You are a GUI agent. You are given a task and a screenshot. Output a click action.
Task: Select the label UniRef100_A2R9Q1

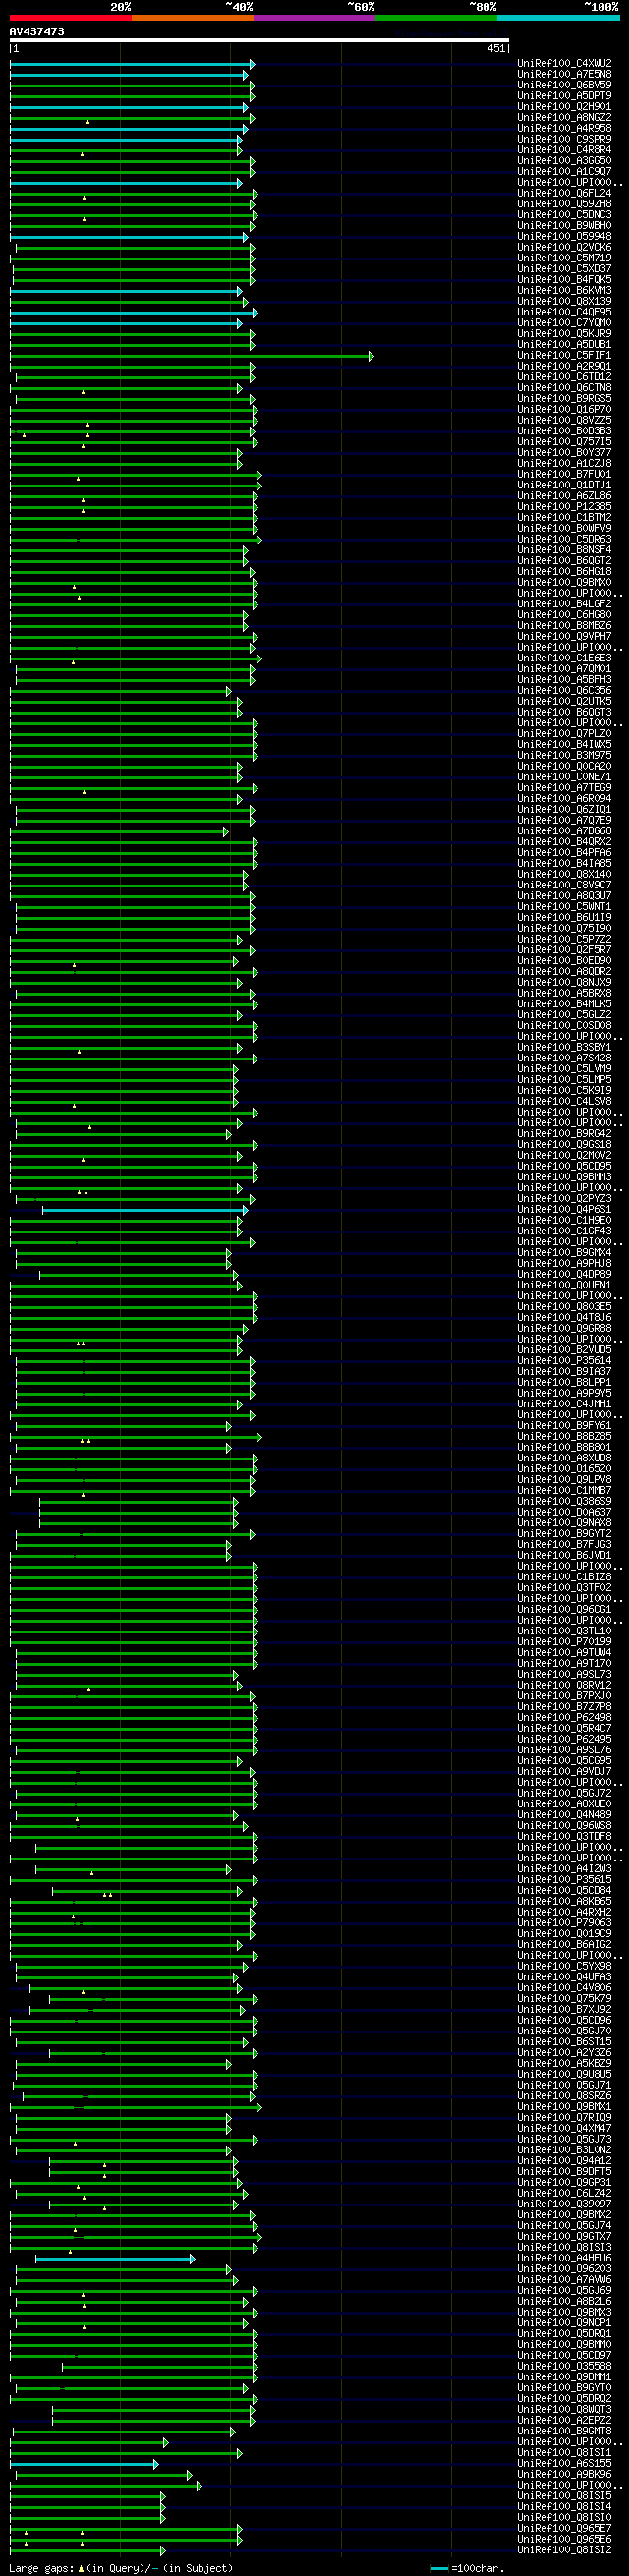[x=565, y=366]
